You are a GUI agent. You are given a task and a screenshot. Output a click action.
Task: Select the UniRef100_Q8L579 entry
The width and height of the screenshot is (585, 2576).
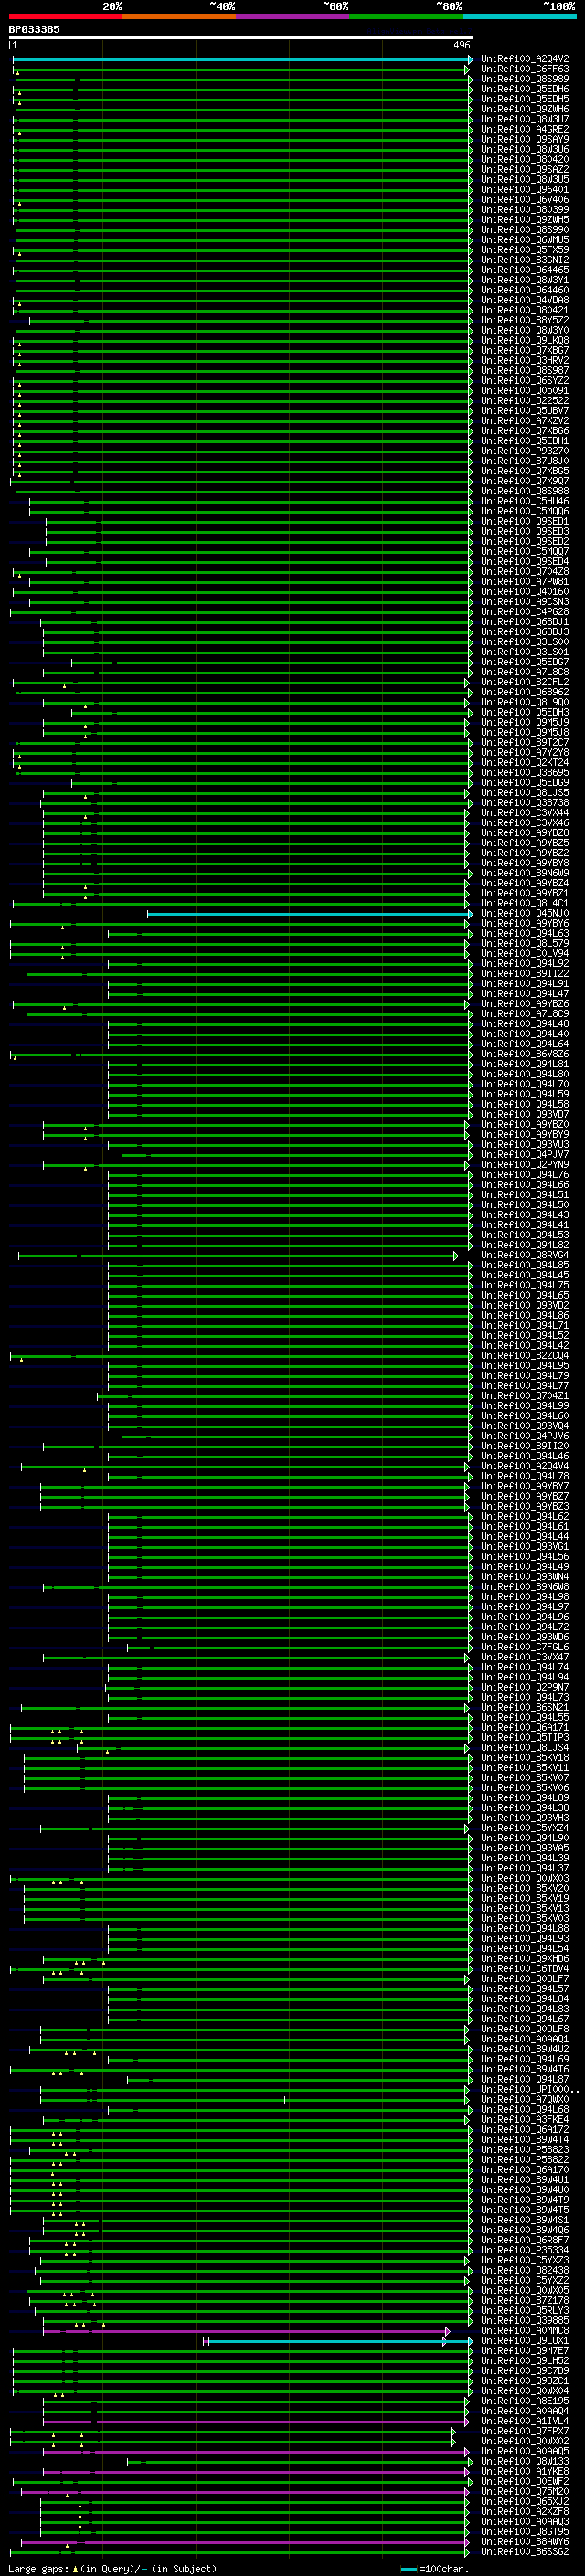[525, 944]
